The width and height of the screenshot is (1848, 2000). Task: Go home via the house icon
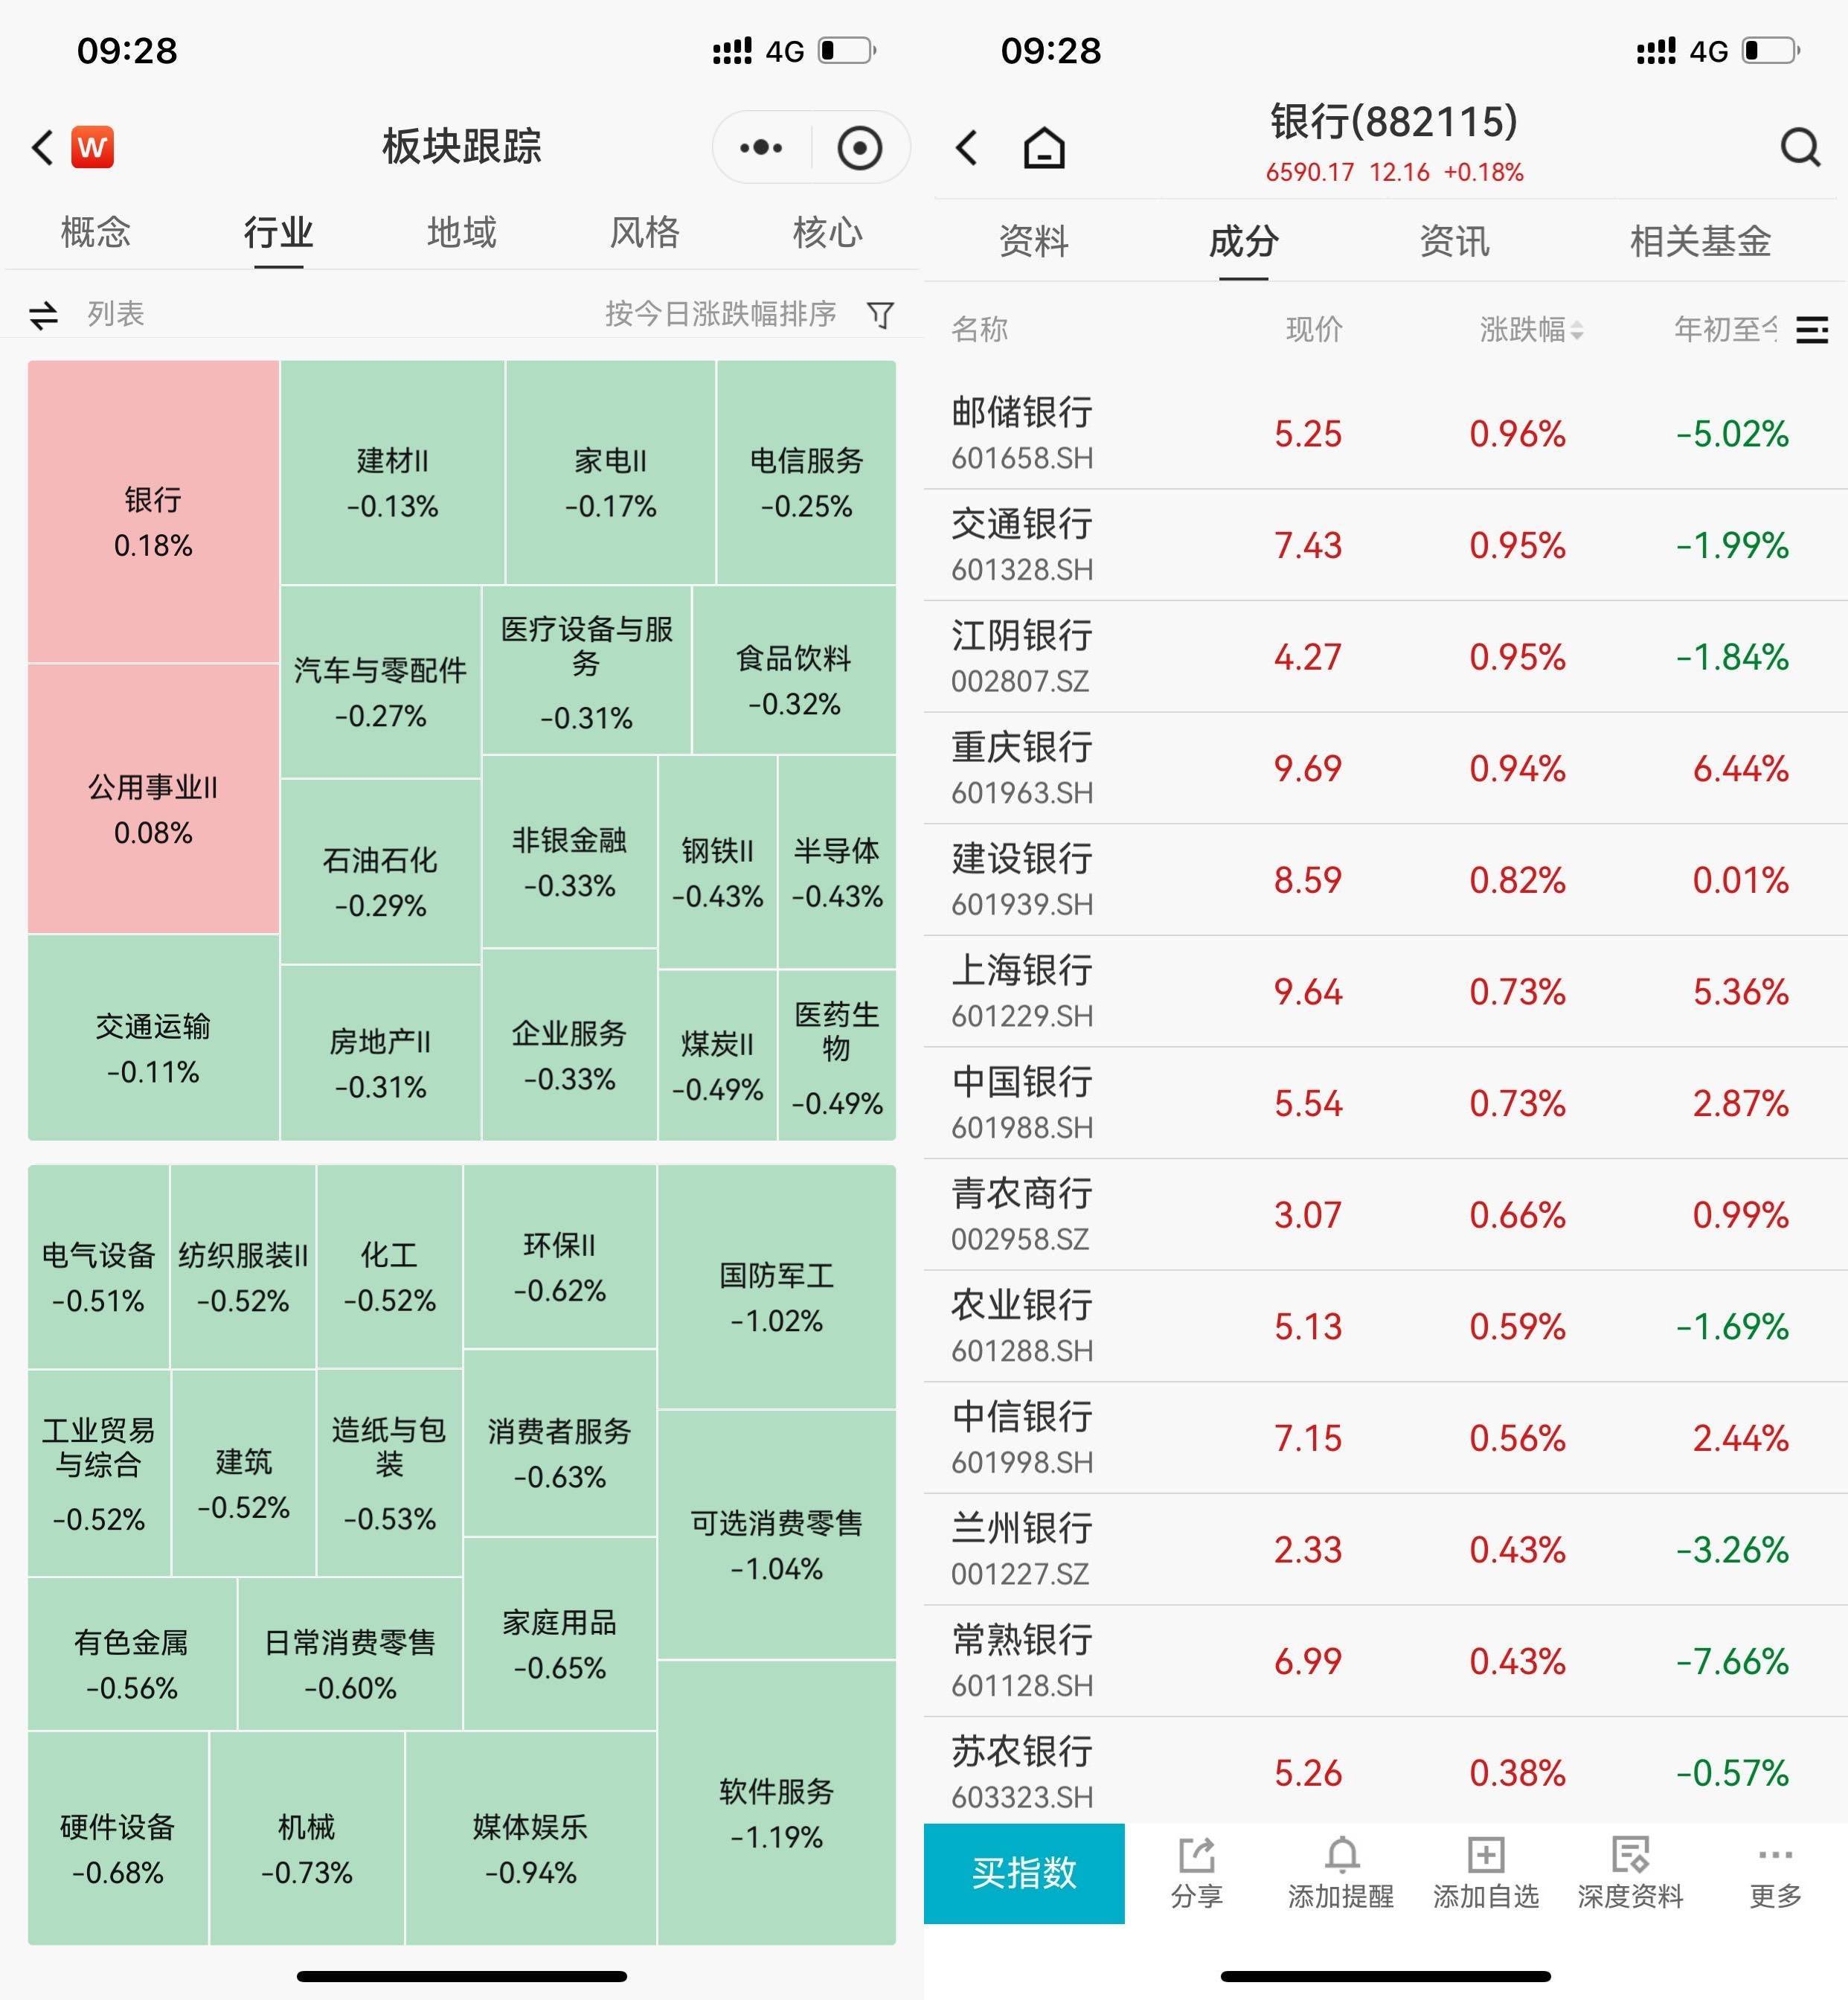pos(1044,148)
